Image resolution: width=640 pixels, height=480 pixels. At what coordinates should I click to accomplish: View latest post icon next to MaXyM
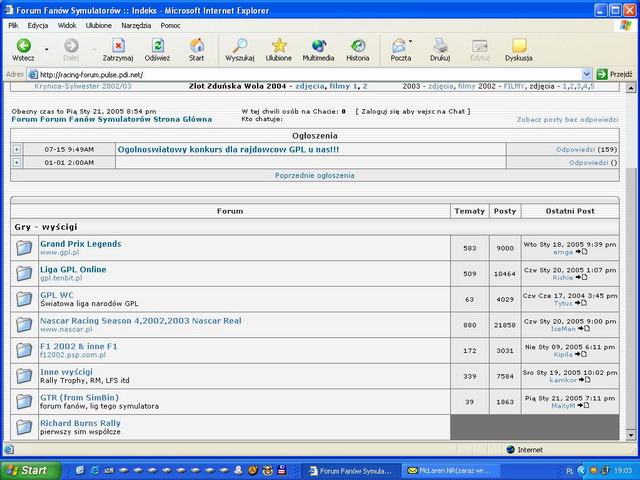[584, 405]
